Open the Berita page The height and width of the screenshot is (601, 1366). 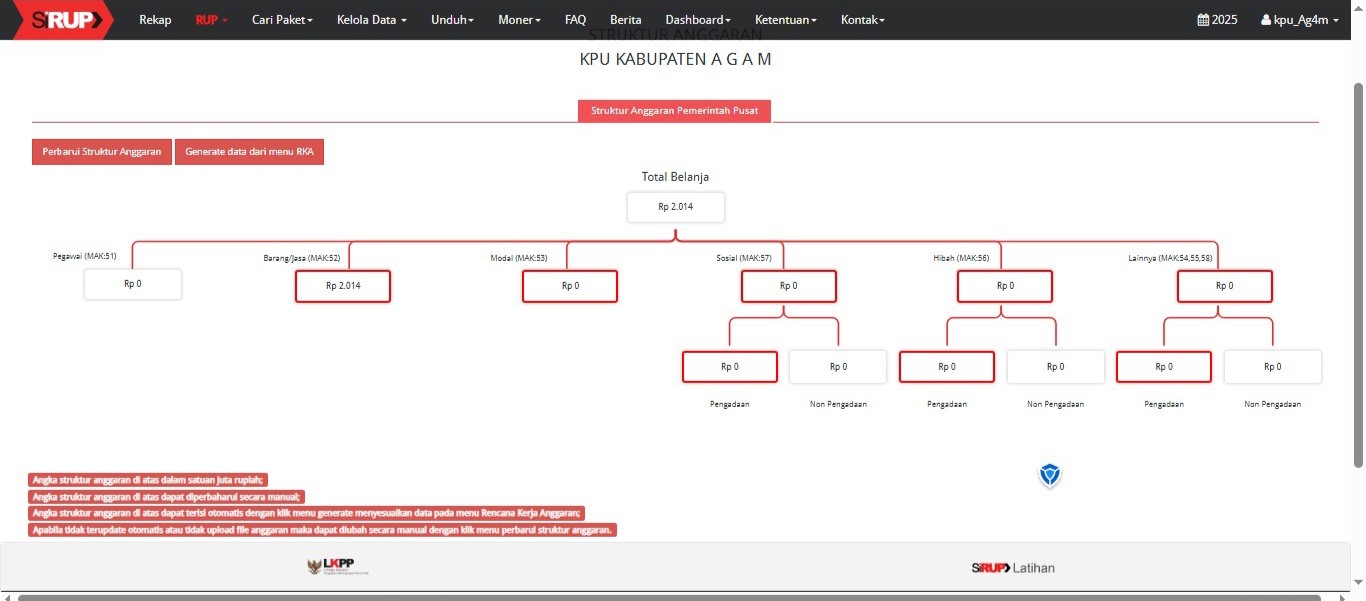[625, 20]
